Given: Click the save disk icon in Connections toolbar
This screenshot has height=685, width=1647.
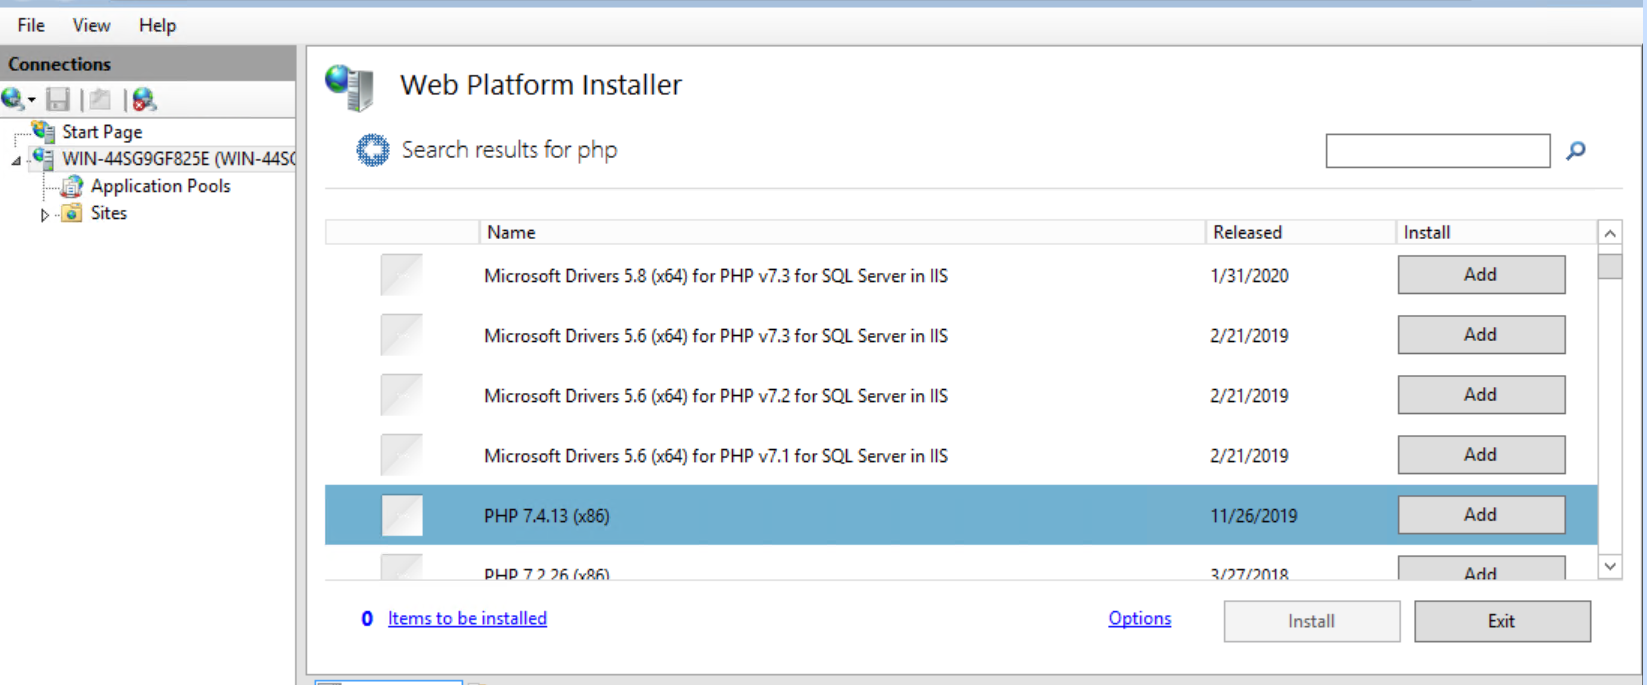Looking at the screenshot, I should [58, 99].
